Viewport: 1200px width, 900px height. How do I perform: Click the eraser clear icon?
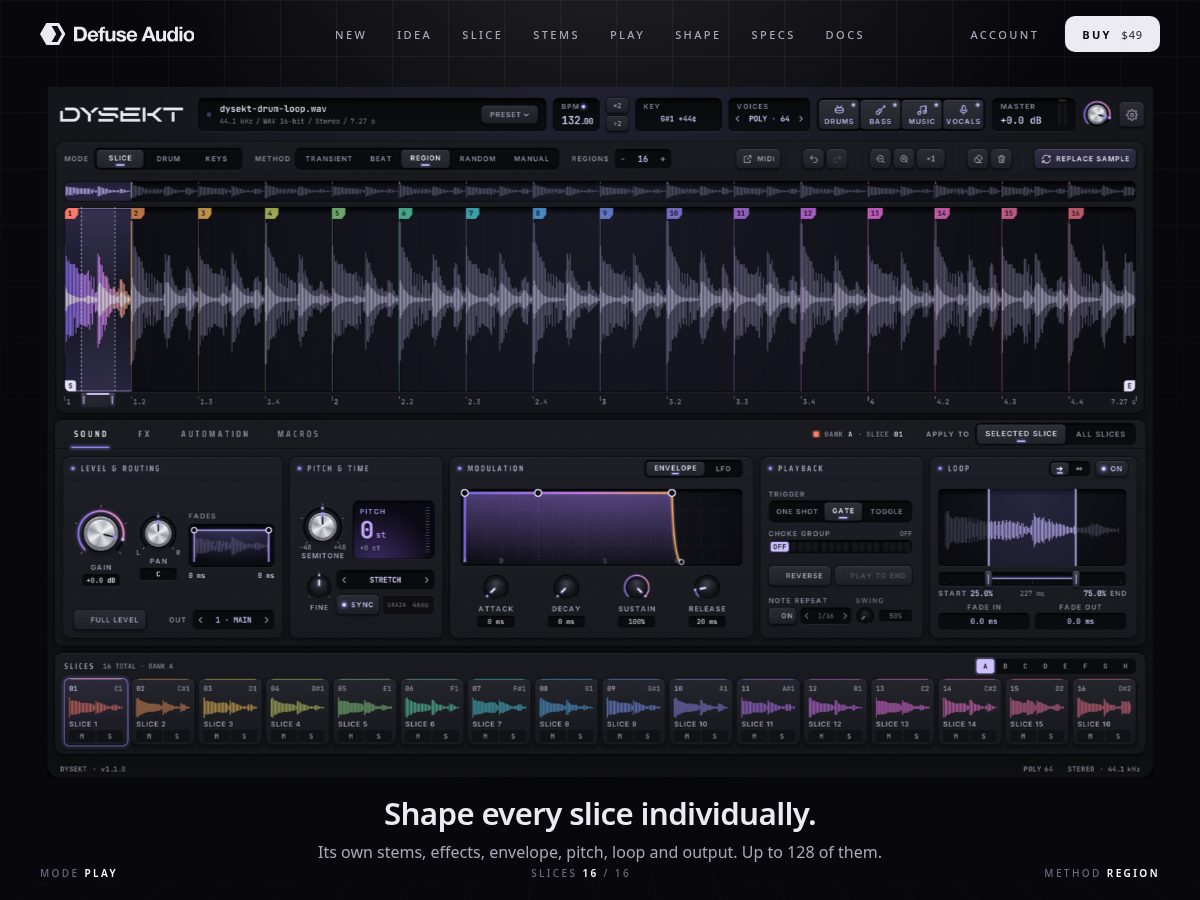[978, 158]
